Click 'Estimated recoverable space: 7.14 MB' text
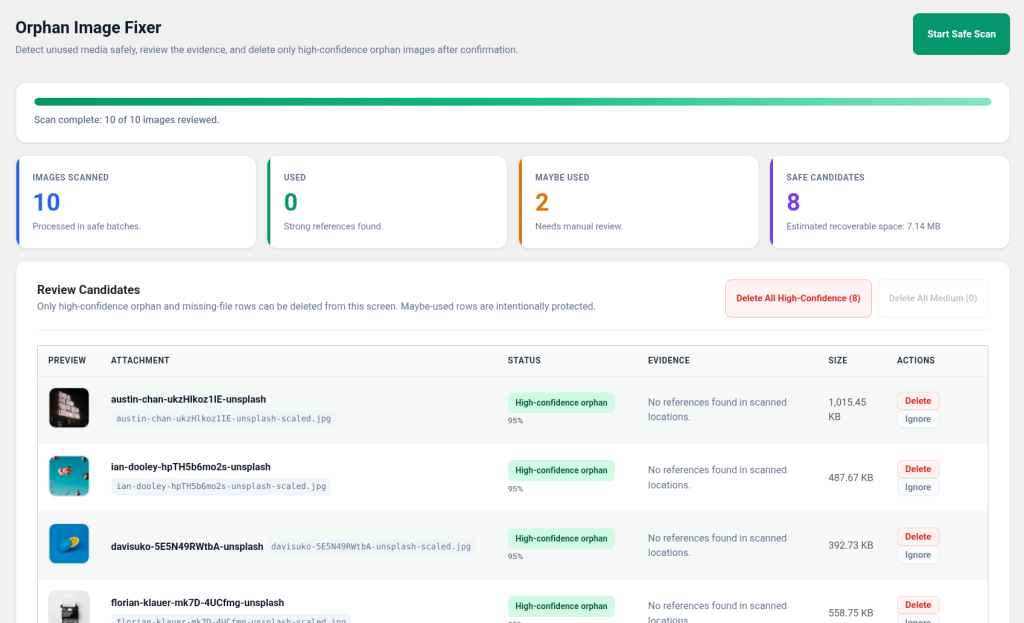This screenshot has width=1024, height=623. pyautogui.click(x=863, y=227)
